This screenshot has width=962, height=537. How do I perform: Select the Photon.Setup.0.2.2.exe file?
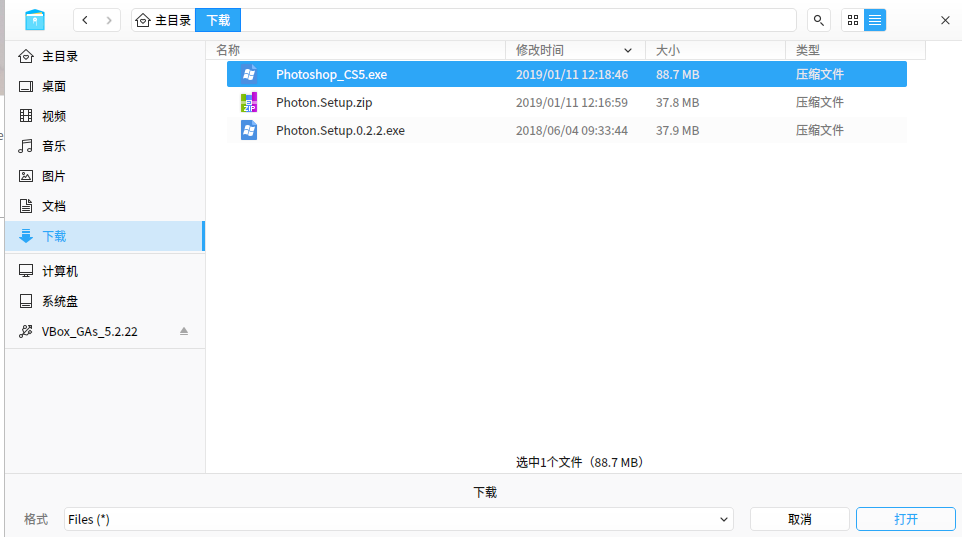(567, 130)
